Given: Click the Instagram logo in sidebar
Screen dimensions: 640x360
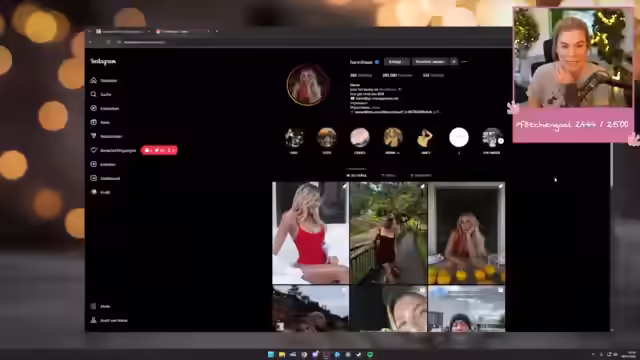Looking at the screenshot, I should tap(103, 62).
